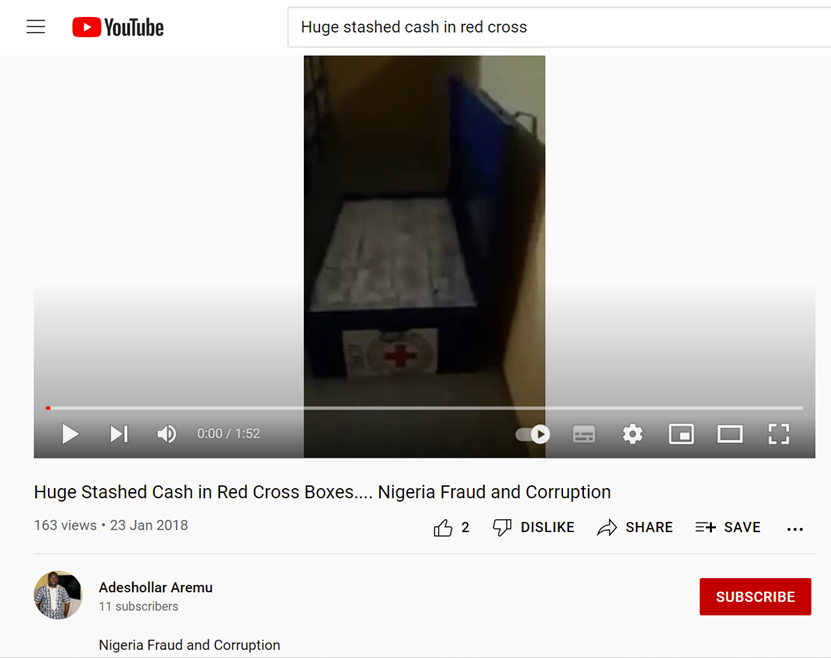This screenshot has height=658, width=831.
Task: Play the video
Action: pos(70,434)
